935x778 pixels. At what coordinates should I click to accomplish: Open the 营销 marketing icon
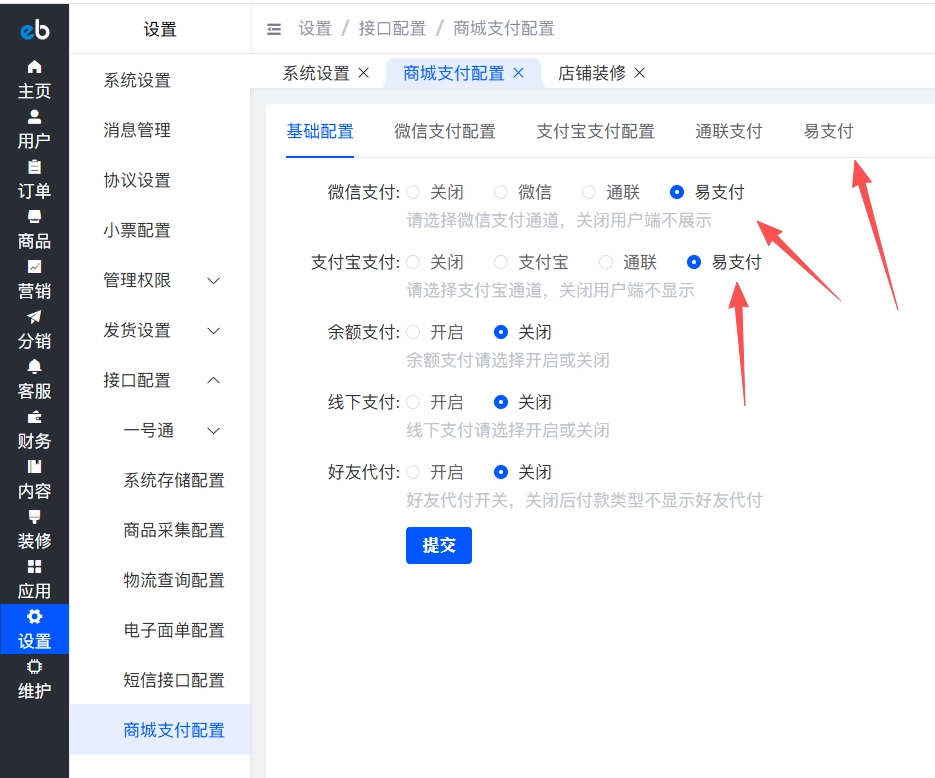33,279
